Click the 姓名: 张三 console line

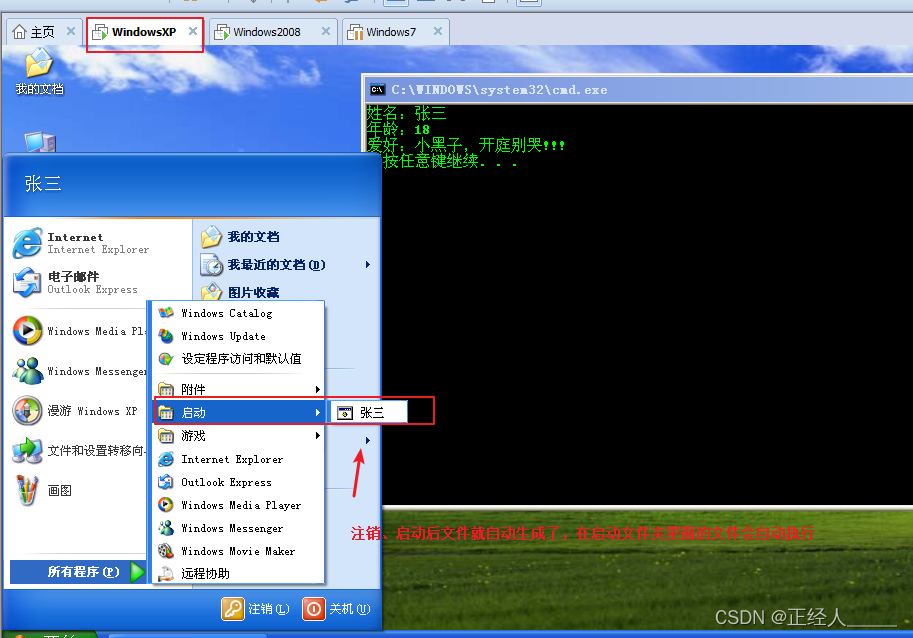(x=406, y=113)
